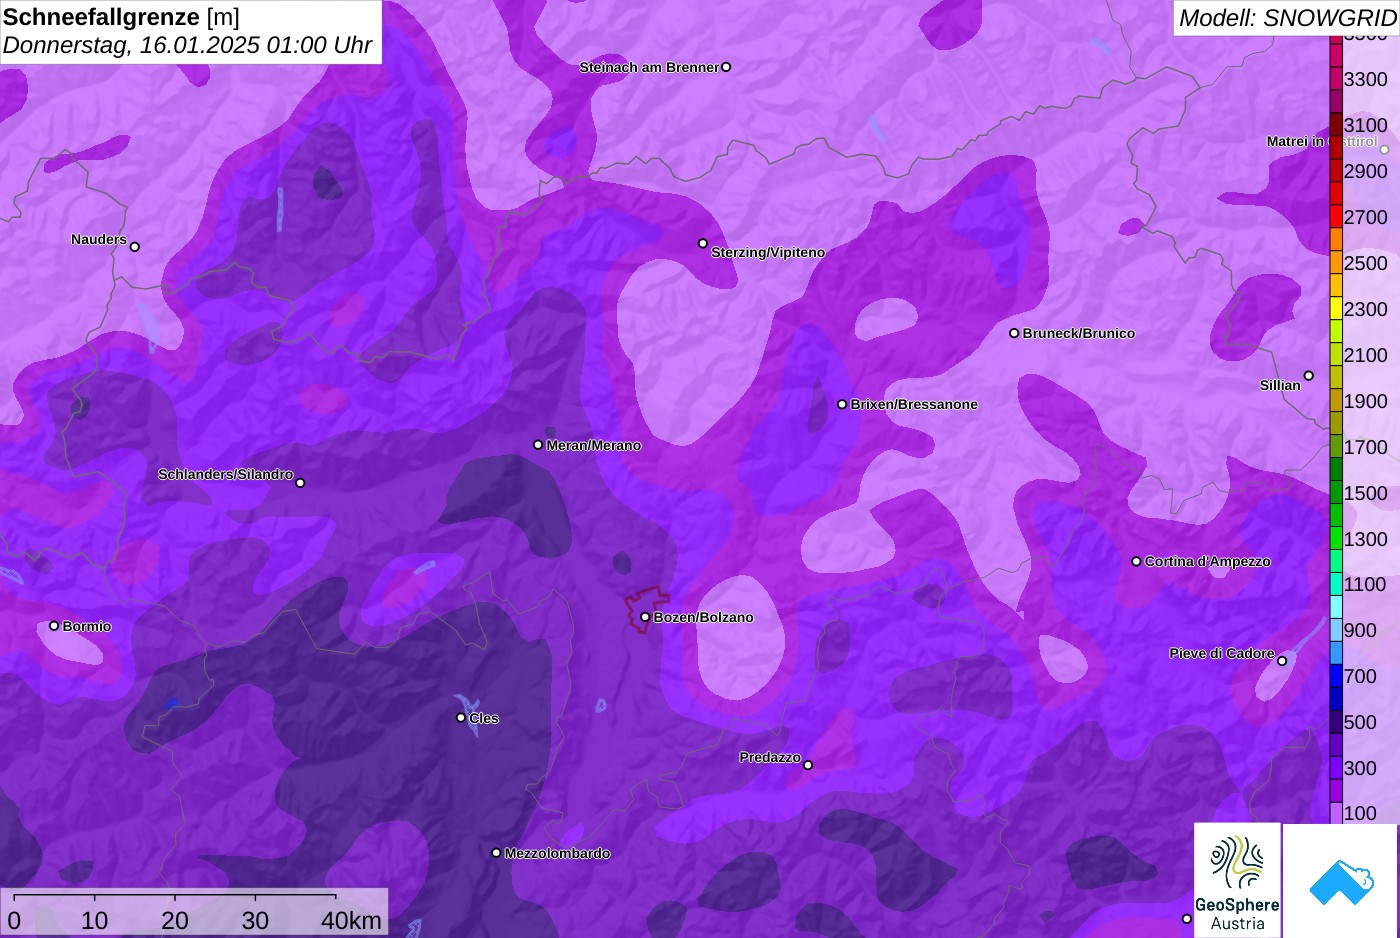Click the Bozen/Bolzano marker dot
1400x938 pixels.
coord(645,617)
